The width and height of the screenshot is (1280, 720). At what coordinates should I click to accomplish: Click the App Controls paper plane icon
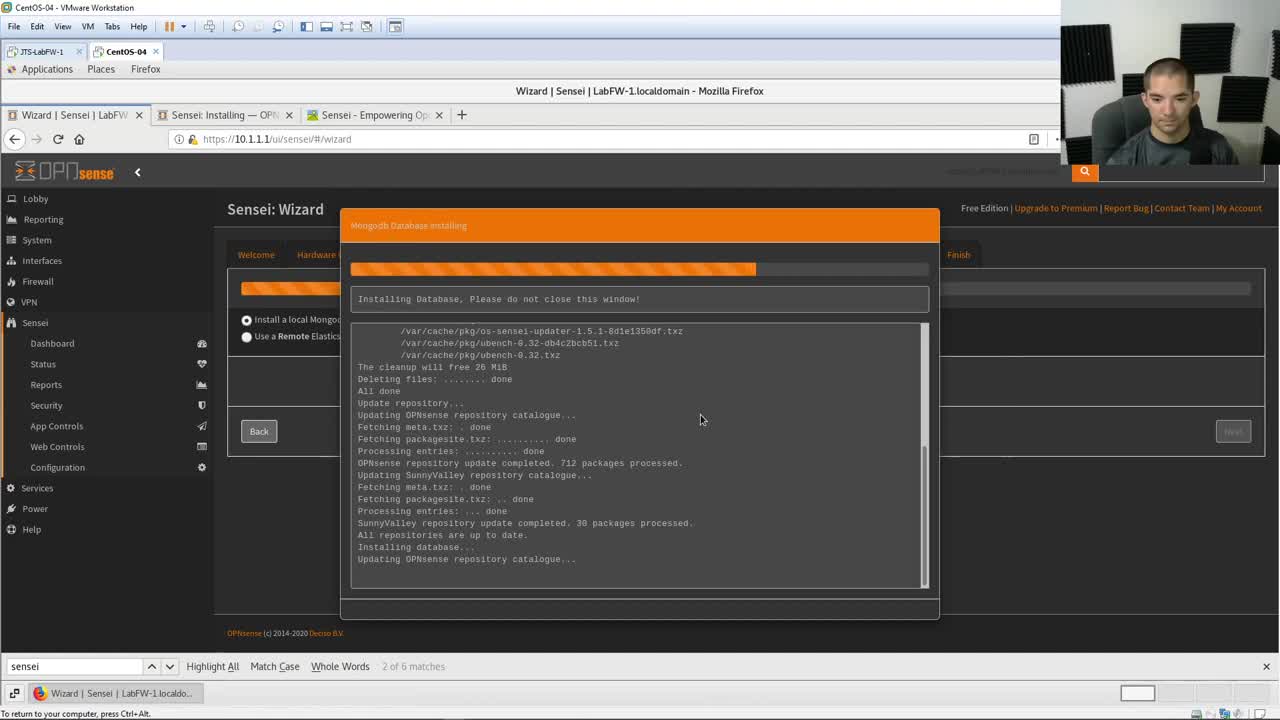(x=201, y=426)
